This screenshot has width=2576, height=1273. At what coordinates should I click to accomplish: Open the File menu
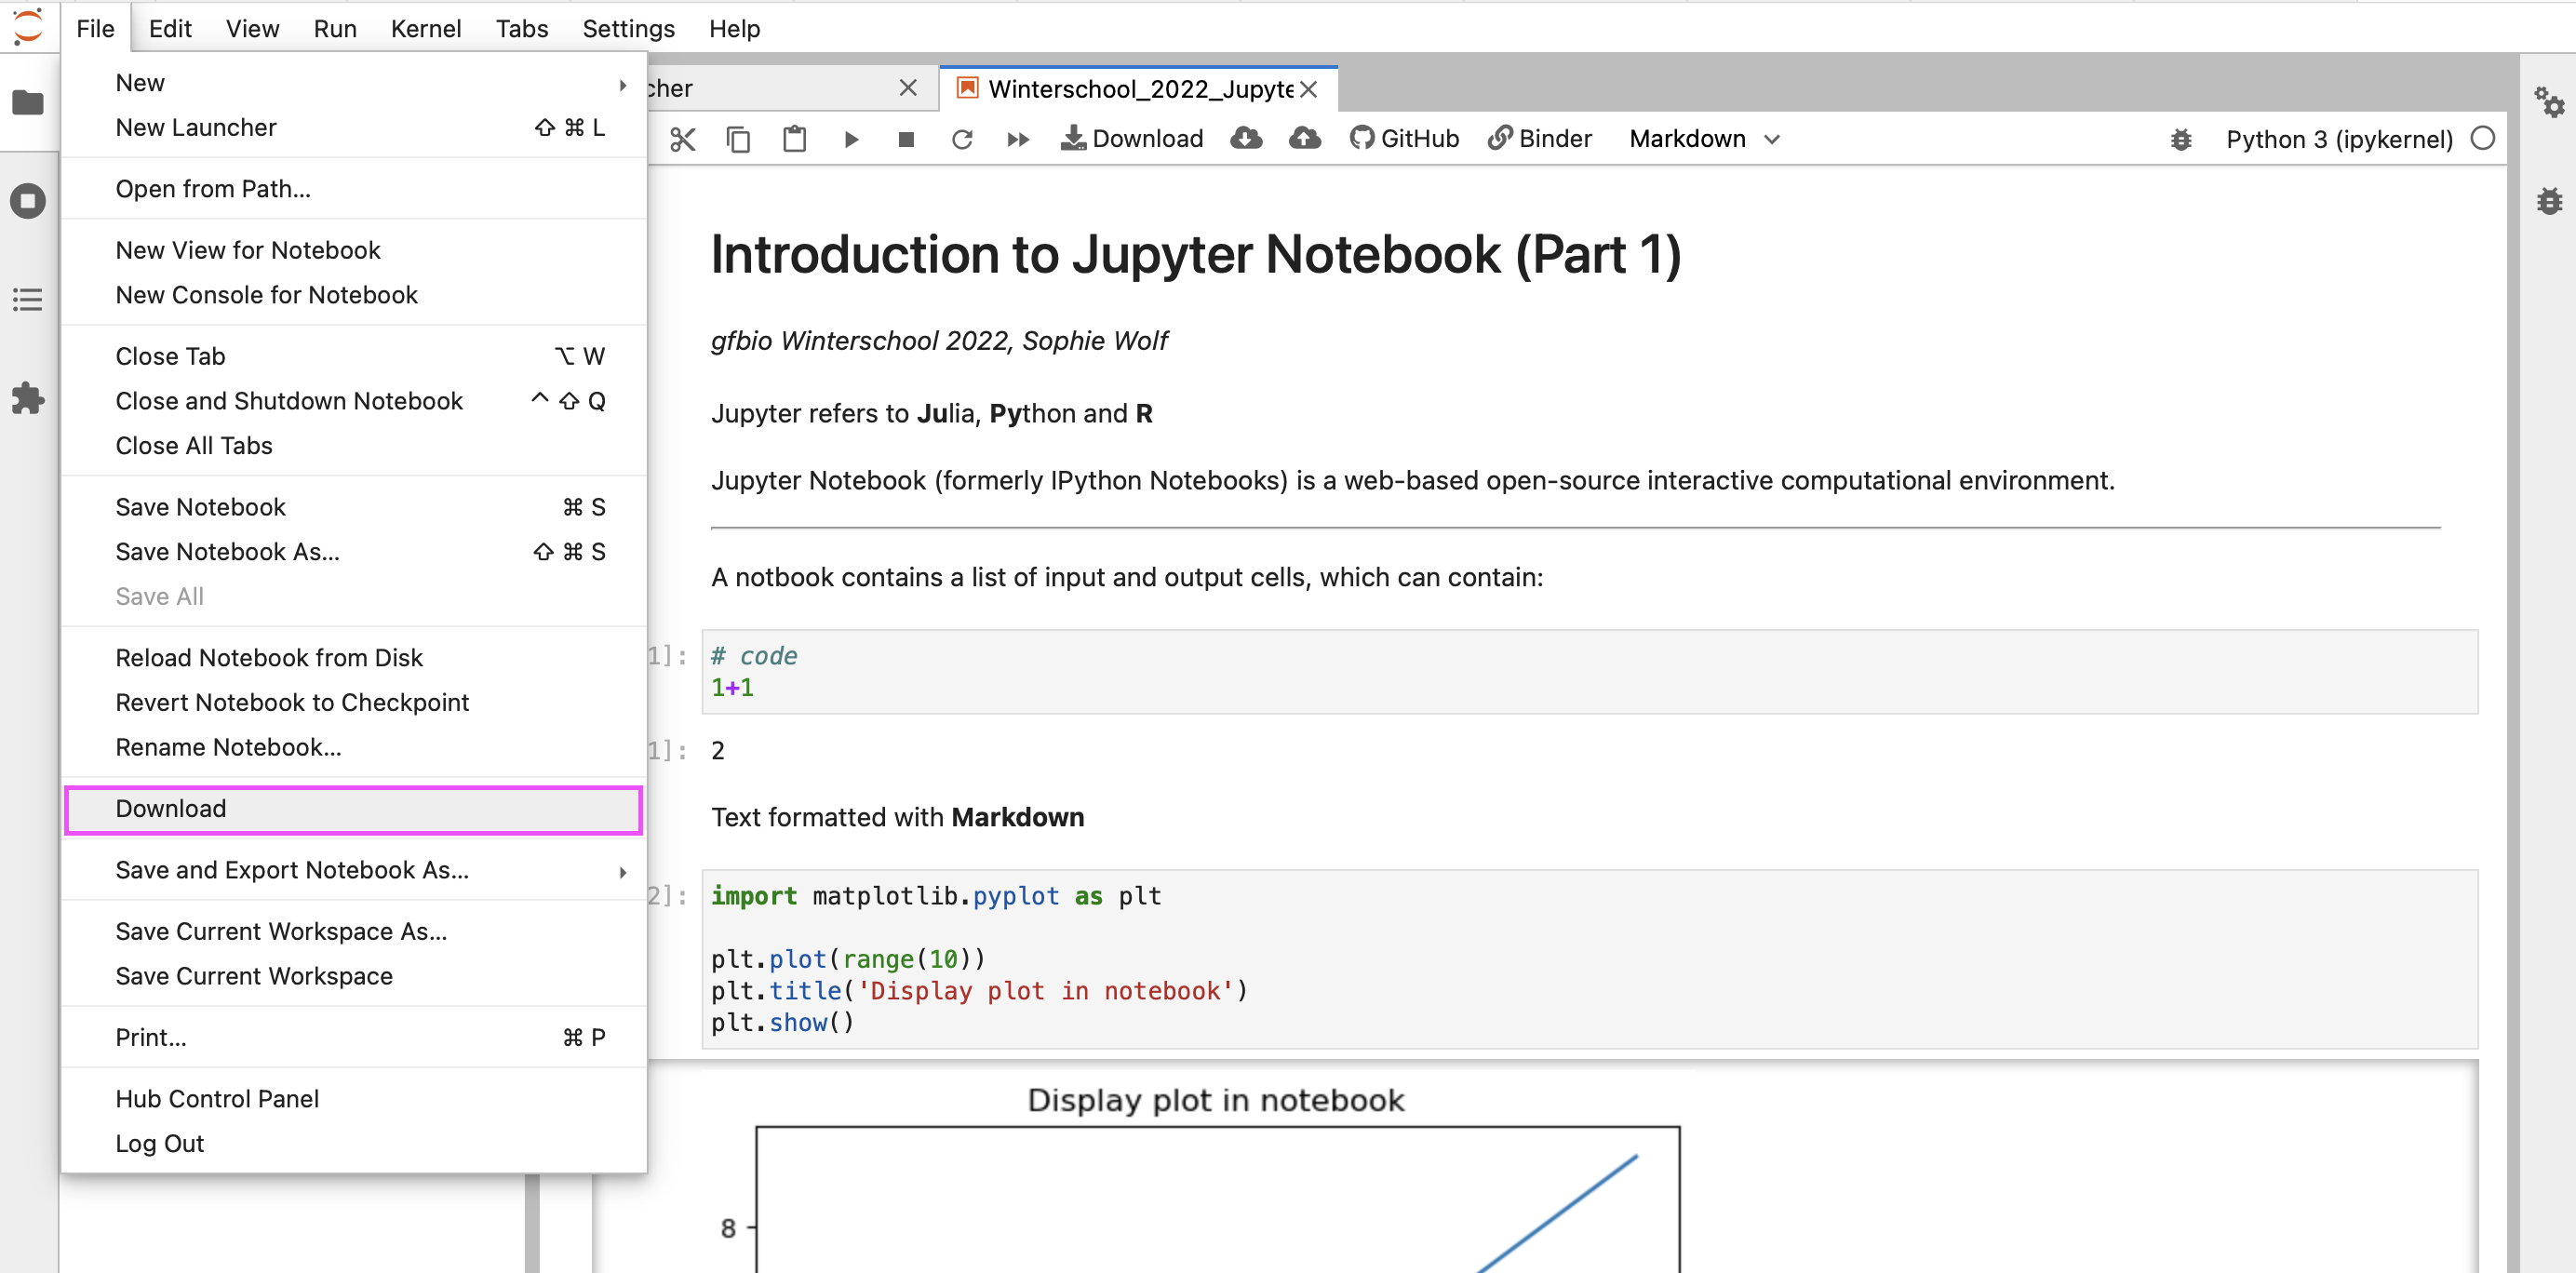95,28
